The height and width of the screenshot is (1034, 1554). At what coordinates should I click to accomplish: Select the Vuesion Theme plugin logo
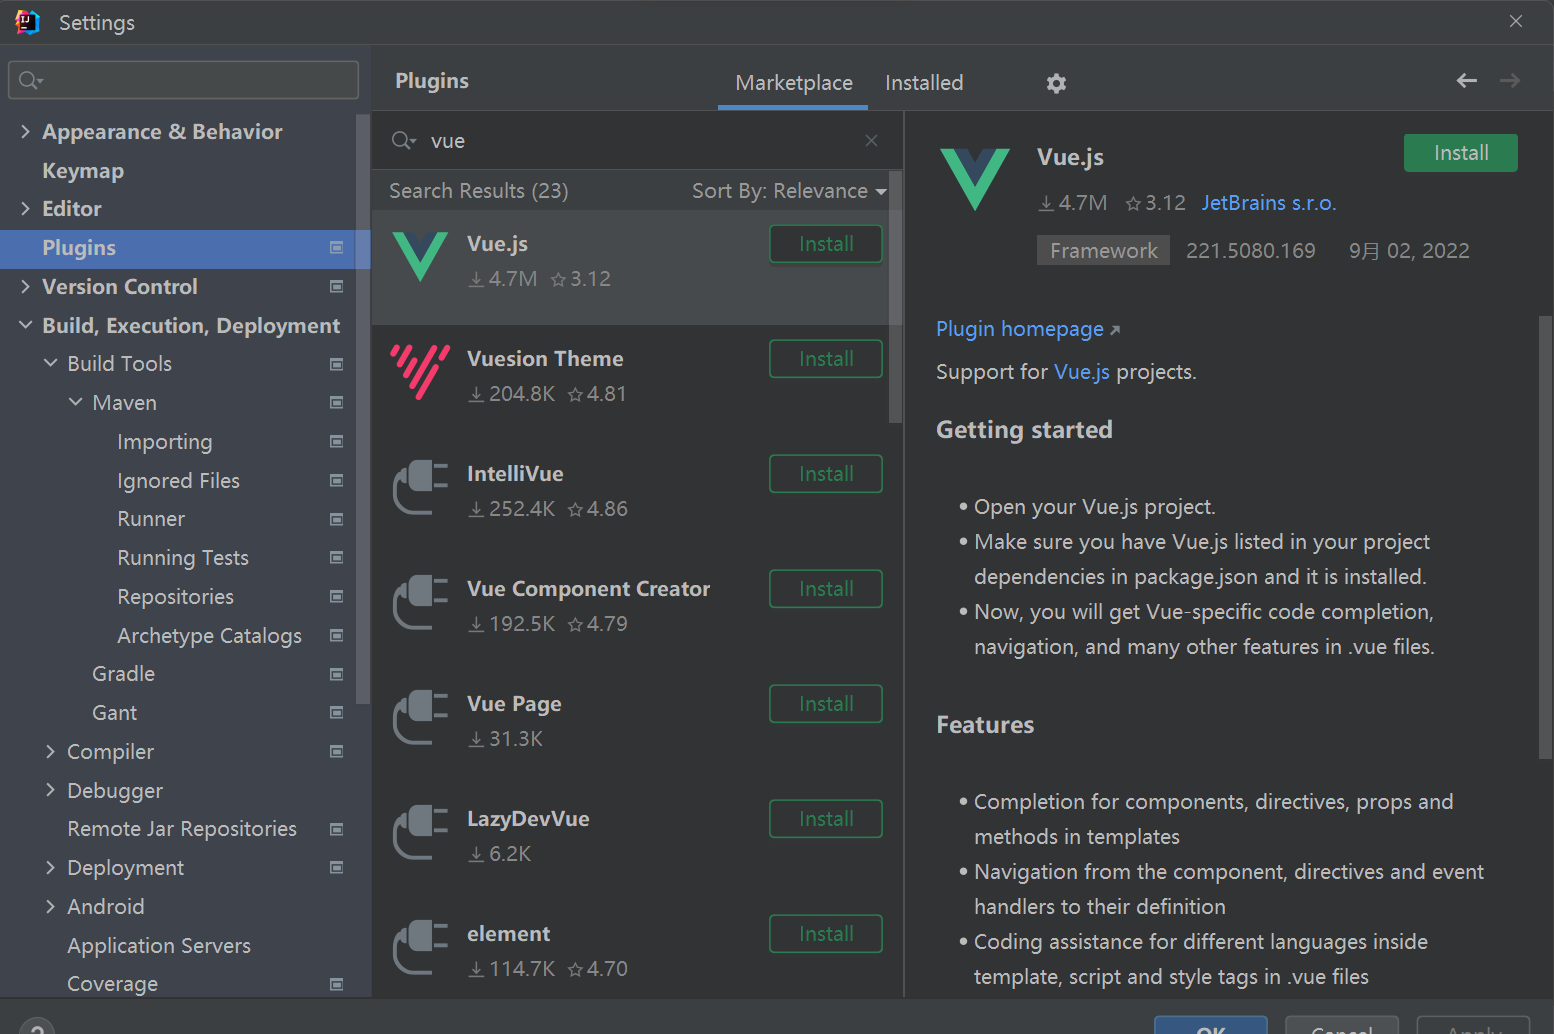[420, 371]
